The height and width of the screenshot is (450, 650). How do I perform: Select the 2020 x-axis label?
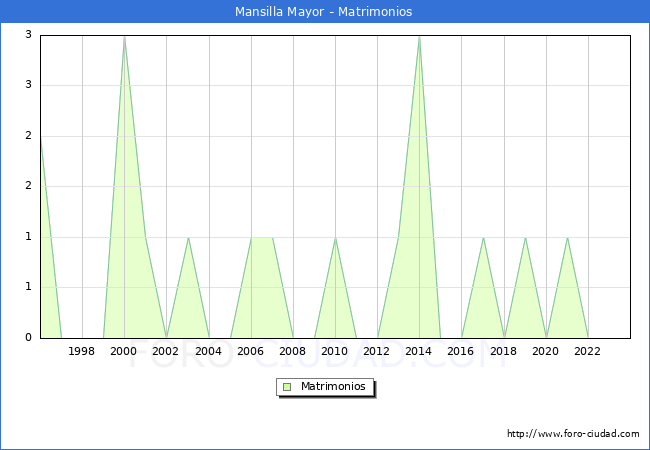[546, 351]
